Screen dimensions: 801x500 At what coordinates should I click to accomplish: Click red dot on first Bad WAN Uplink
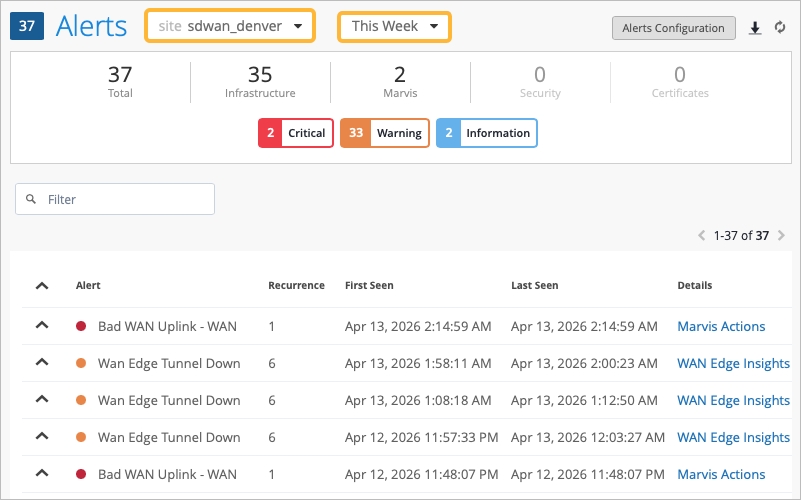[81, 326]
